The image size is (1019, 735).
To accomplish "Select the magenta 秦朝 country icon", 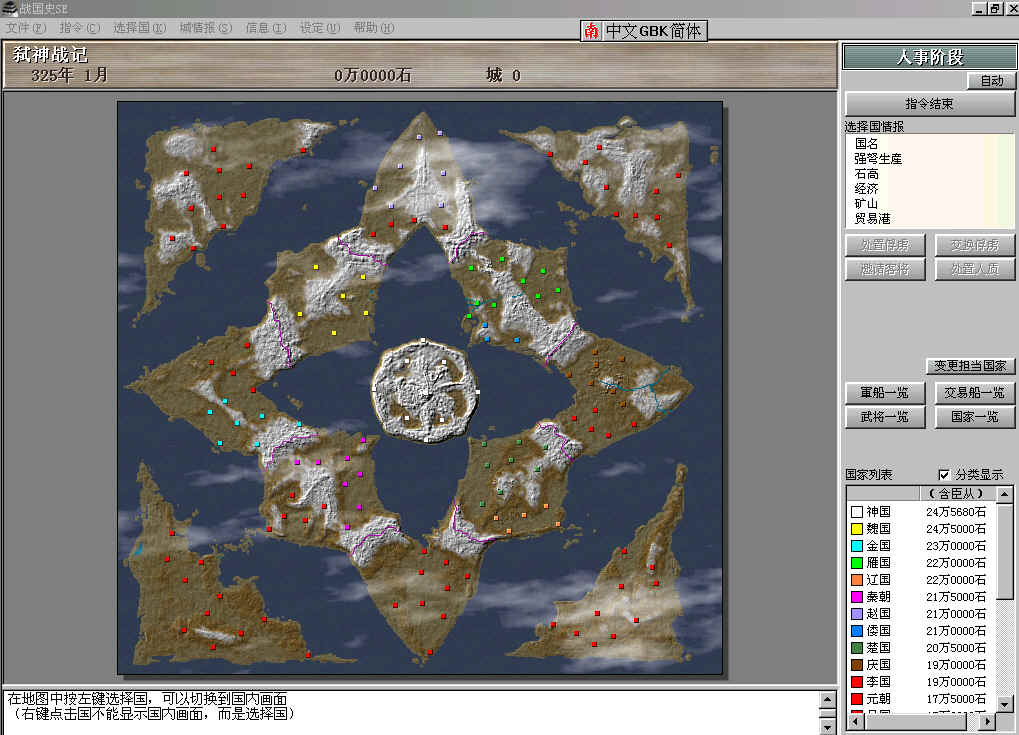I will tap(856, 597).
